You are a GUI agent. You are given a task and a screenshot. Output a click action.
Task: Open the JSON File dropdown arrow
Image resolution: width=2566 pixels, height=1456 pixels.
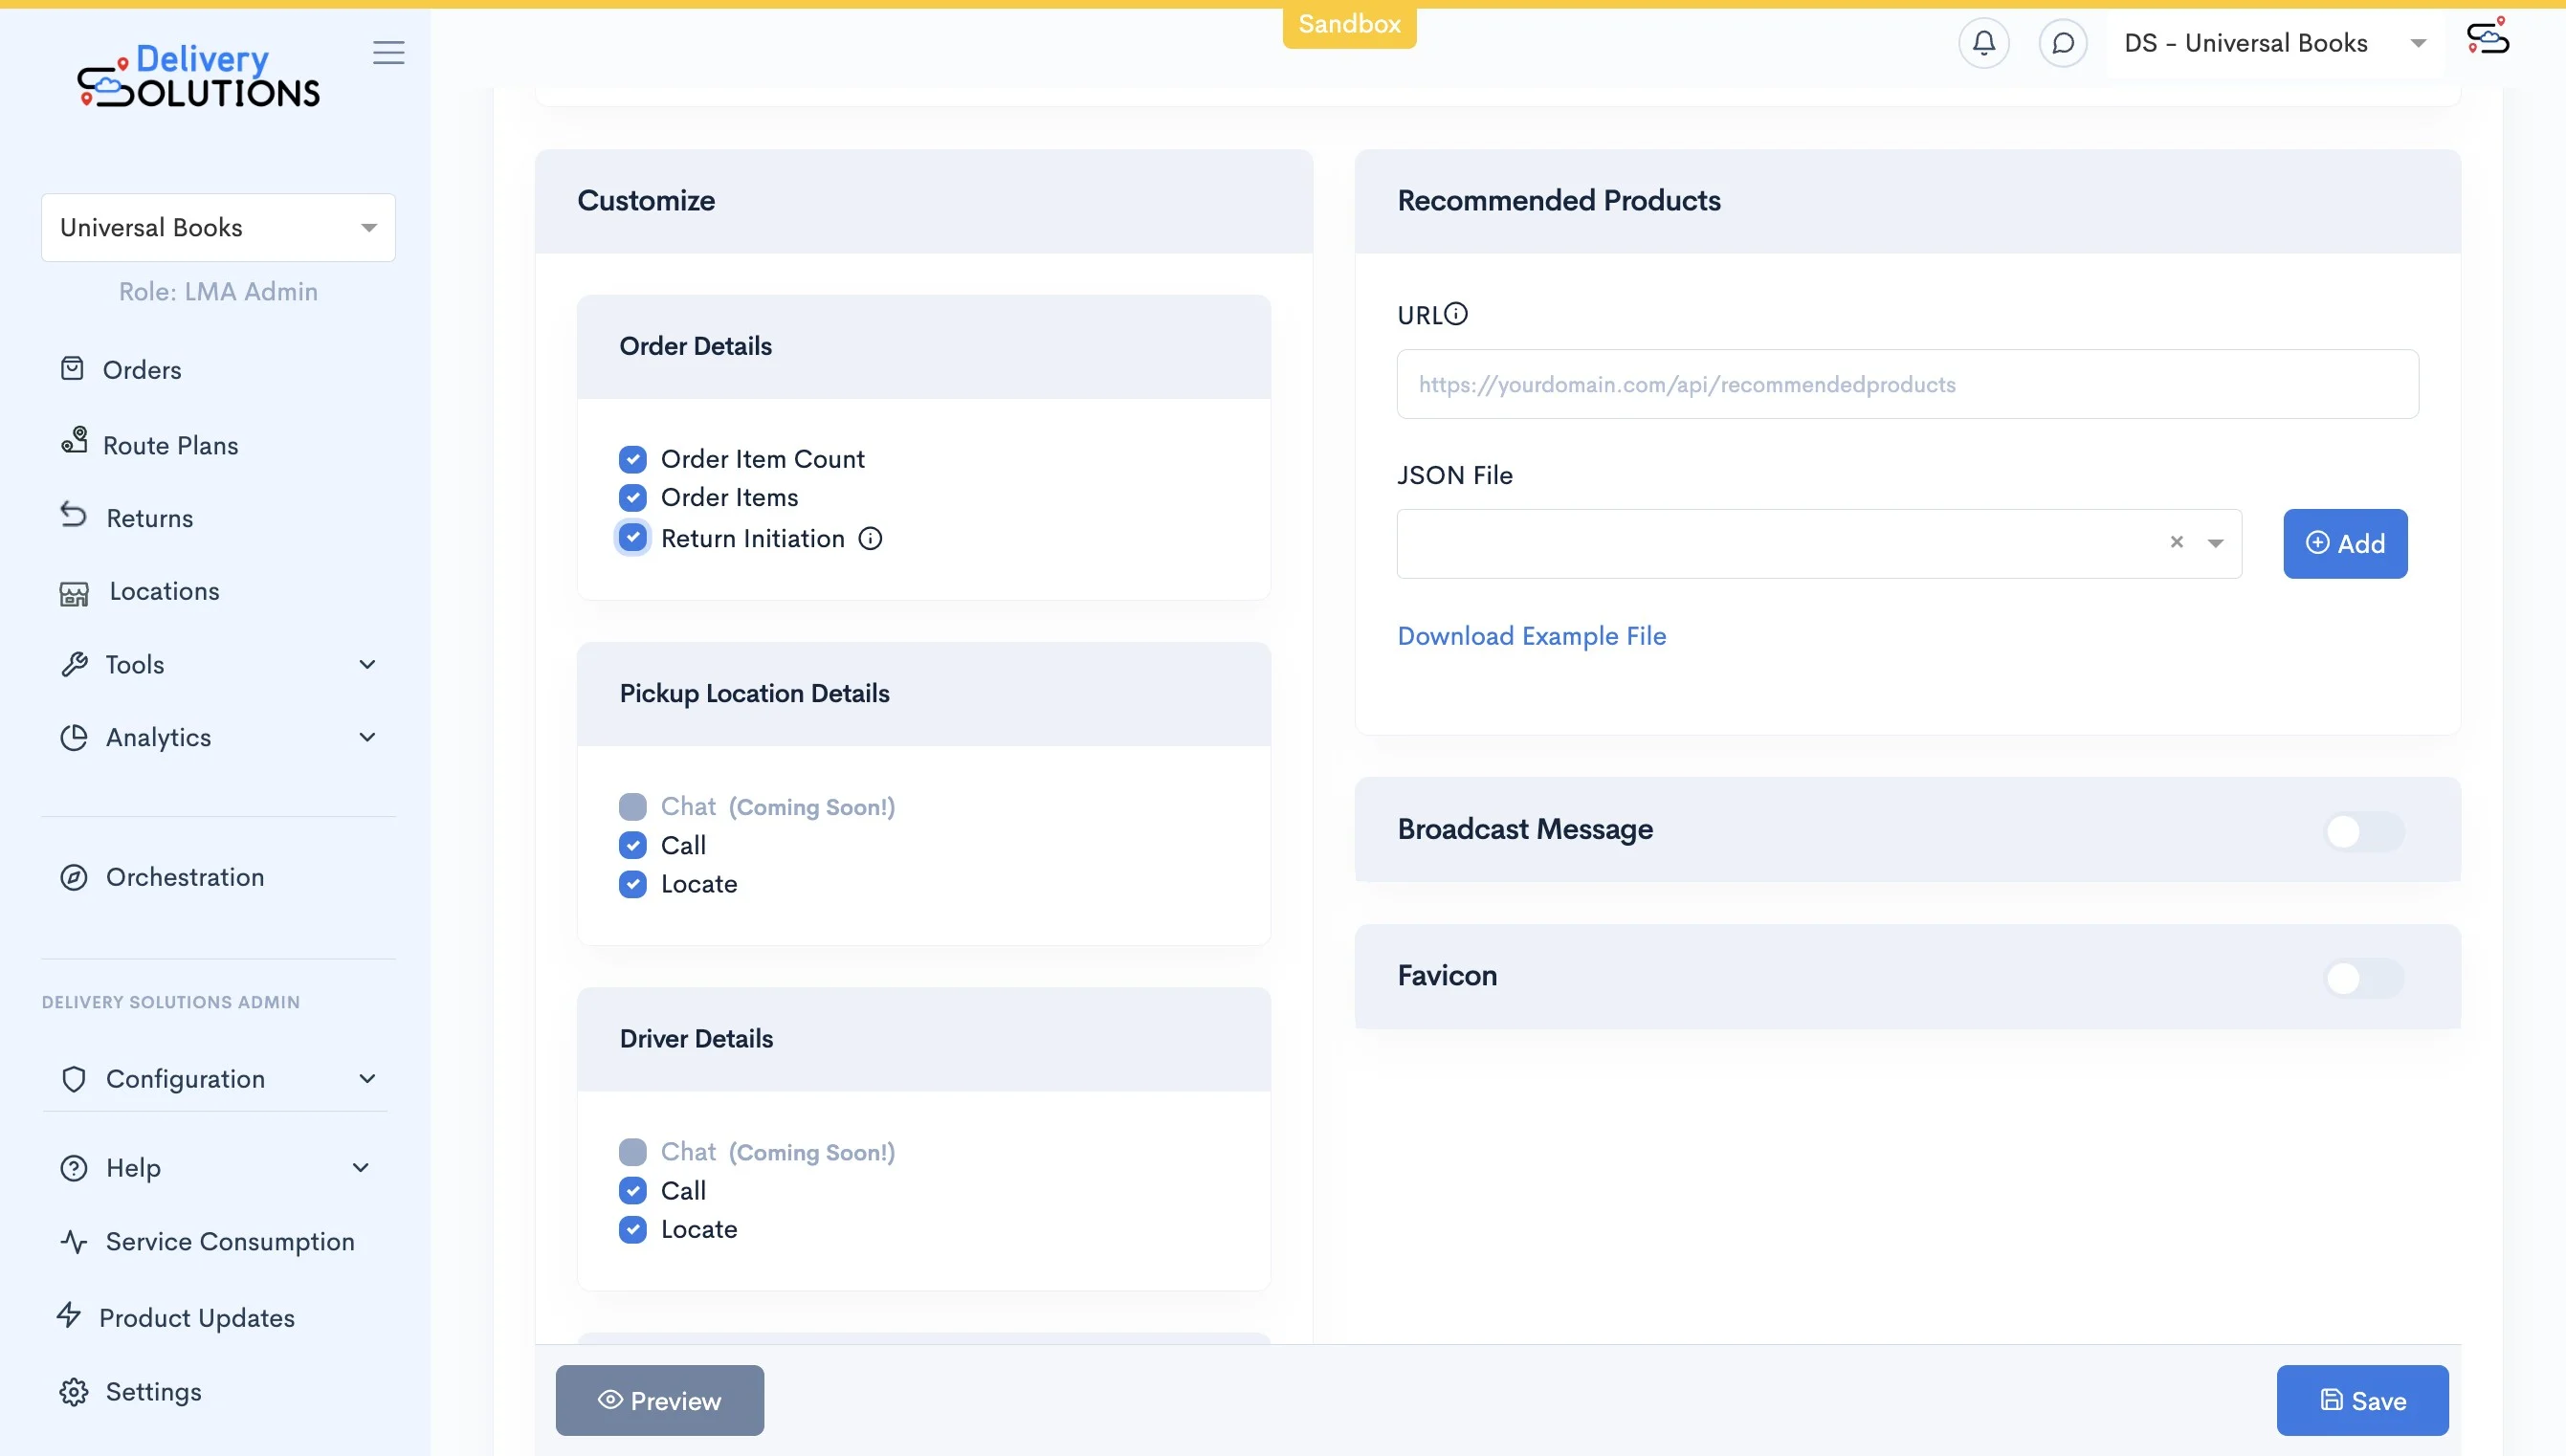pyautogui.click(x=2215, y=543)
